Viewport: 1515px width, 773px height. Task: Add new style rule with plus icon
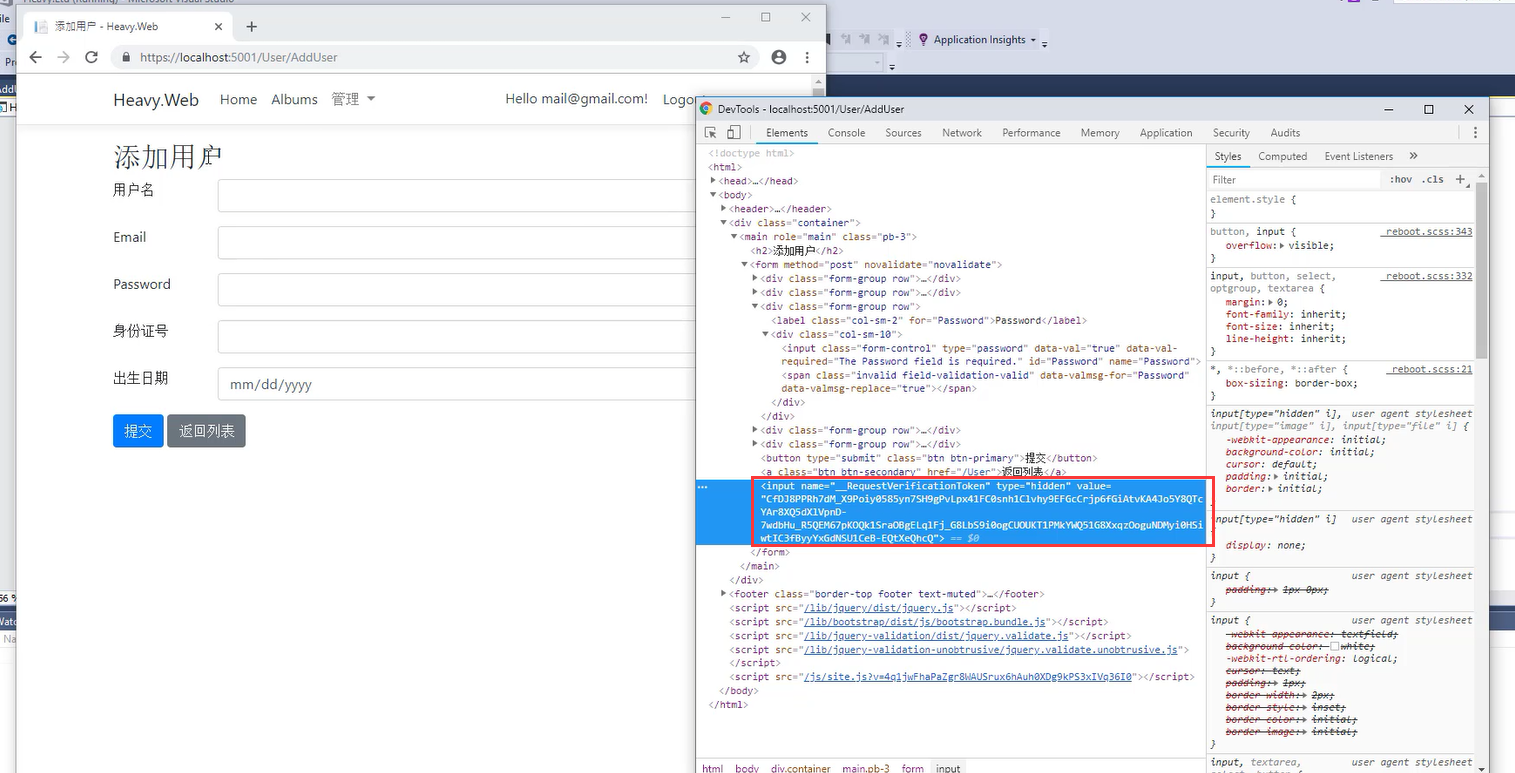point(1460,179)
